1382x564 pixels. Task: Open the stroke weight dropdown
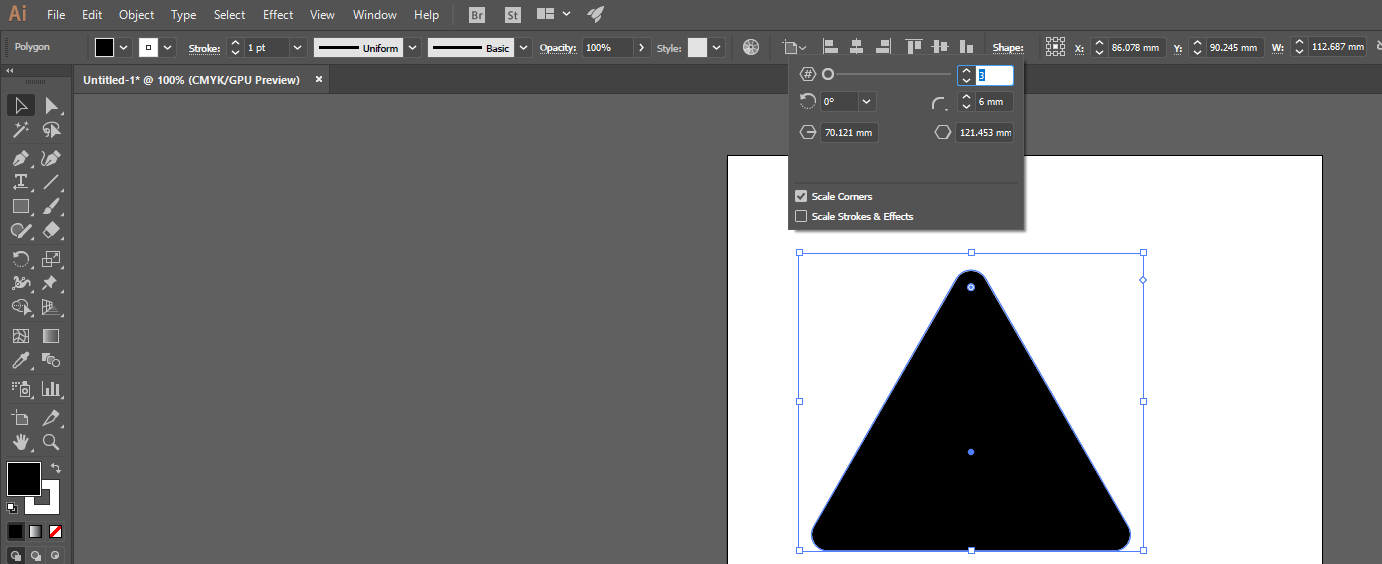coord(298,48)
